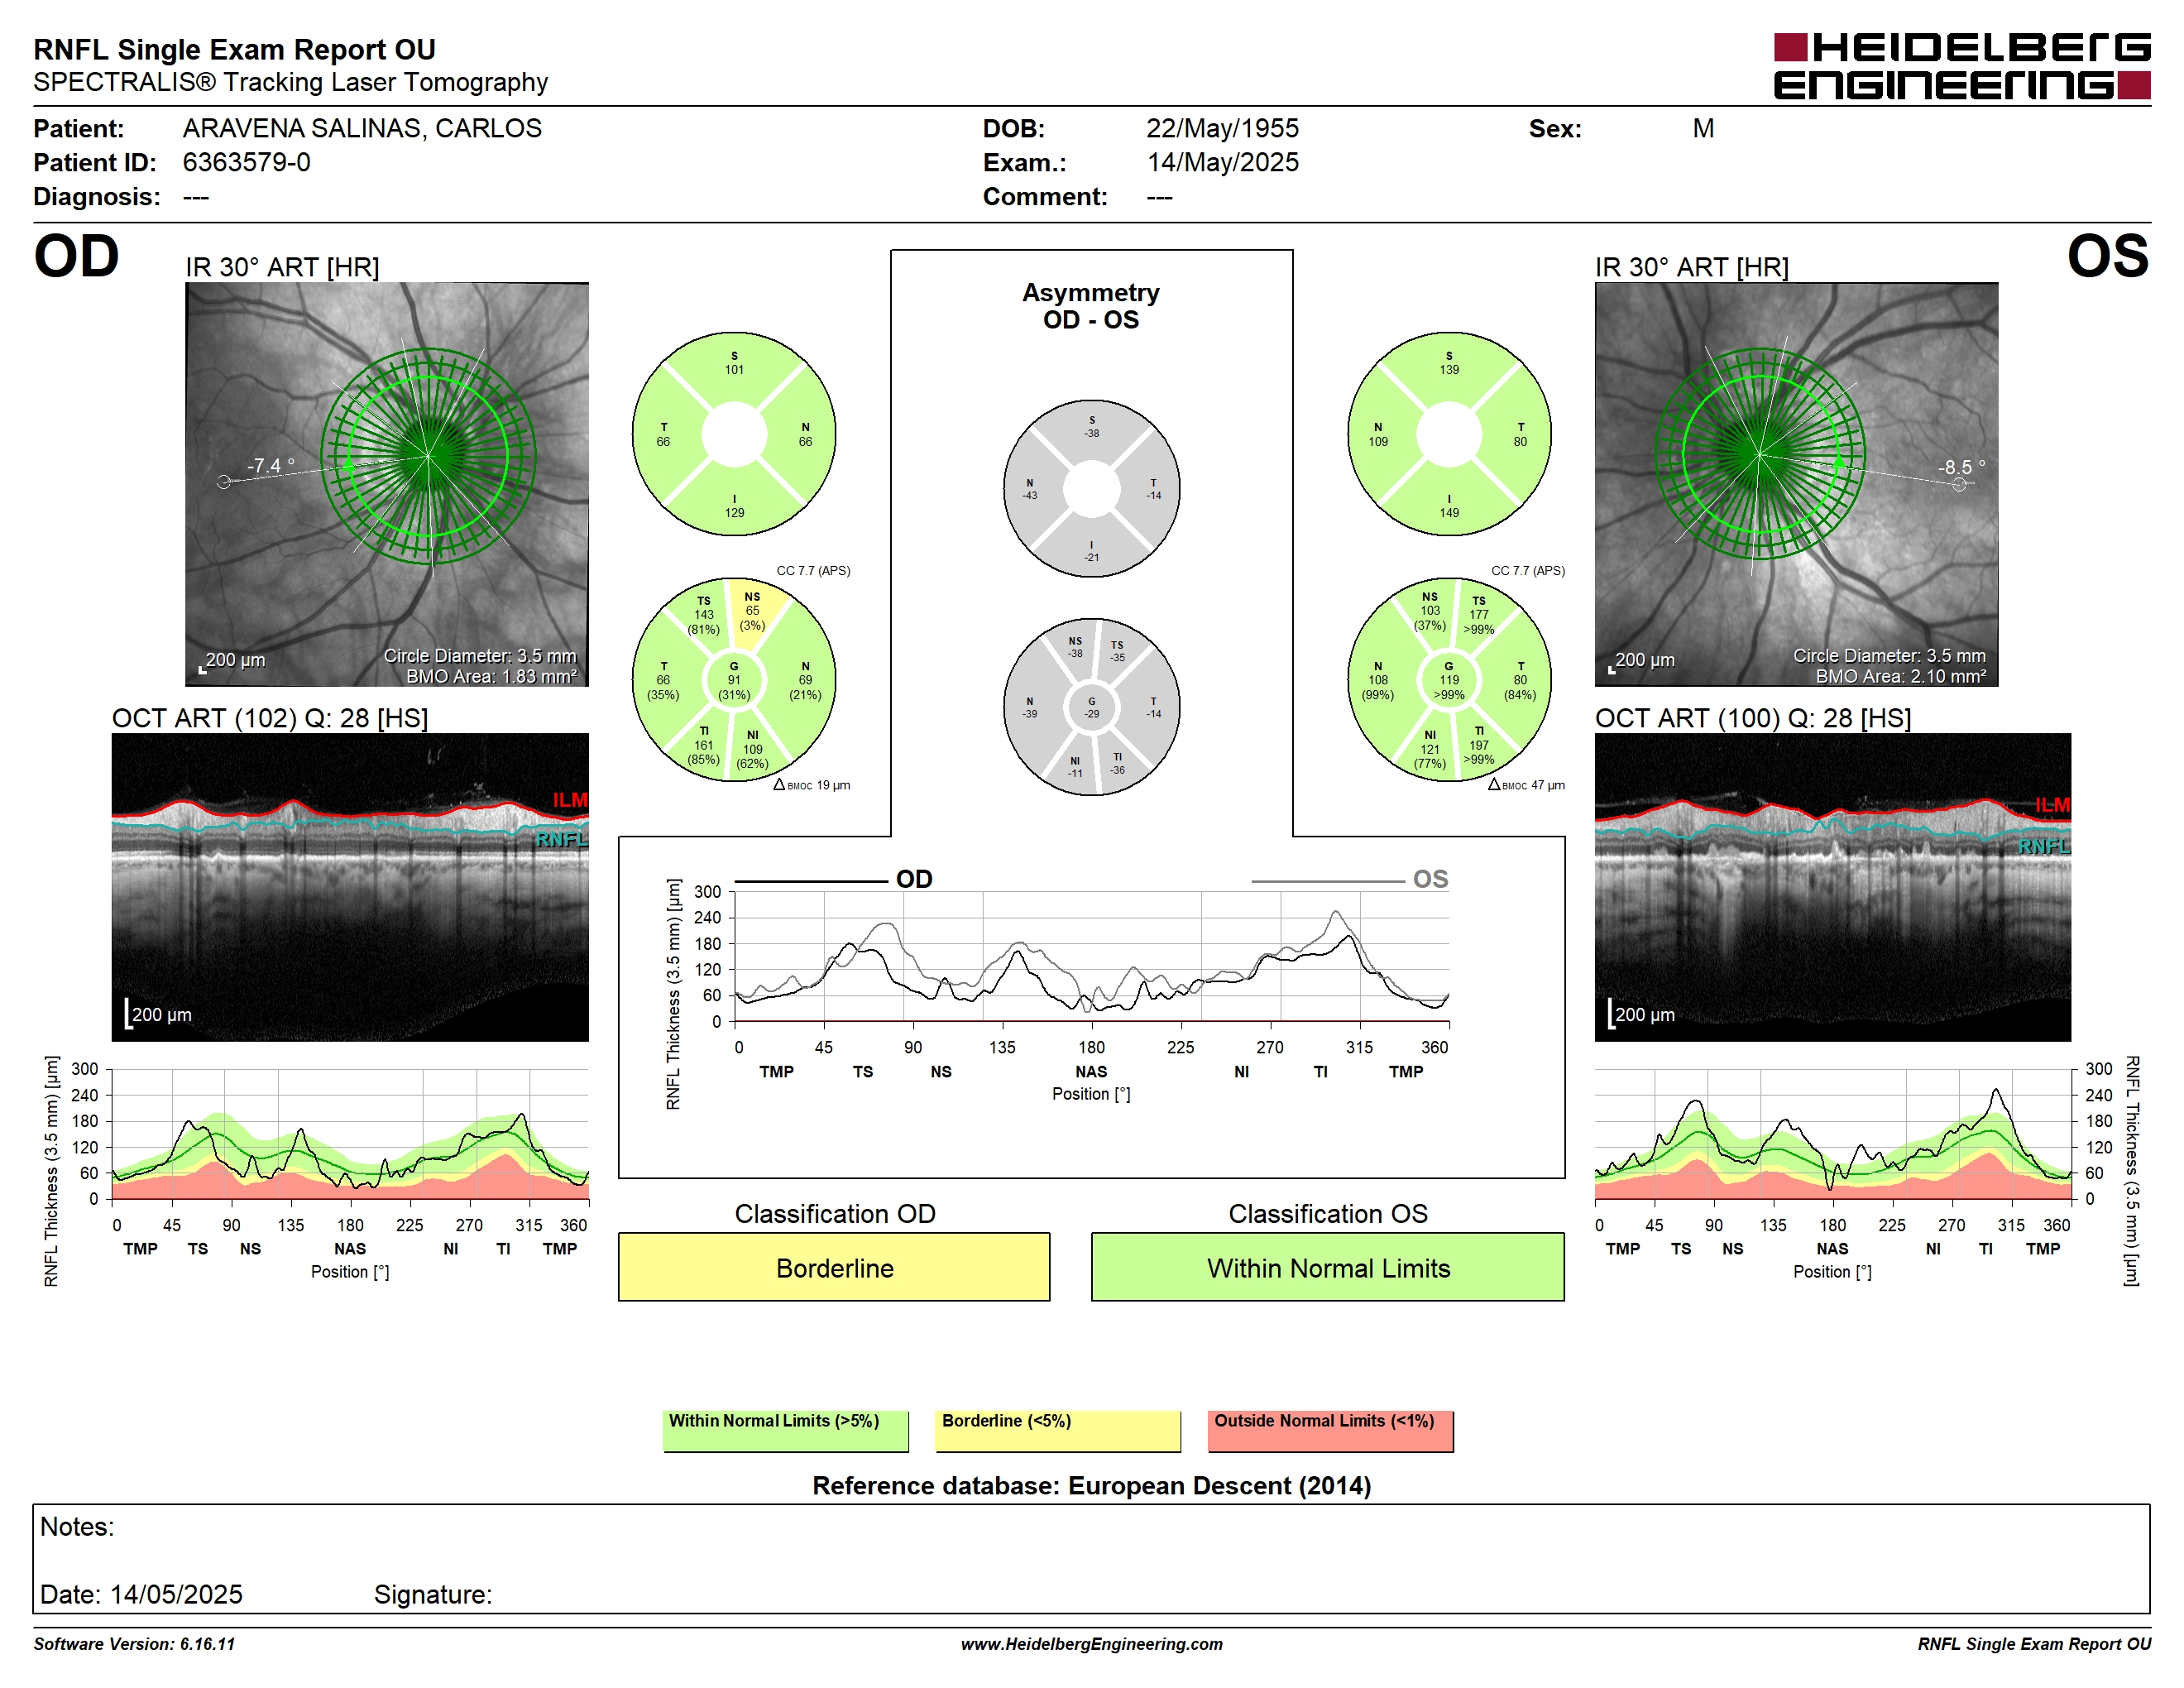Click the OS NS sector 103 (37%)

tap(1430, 611)
